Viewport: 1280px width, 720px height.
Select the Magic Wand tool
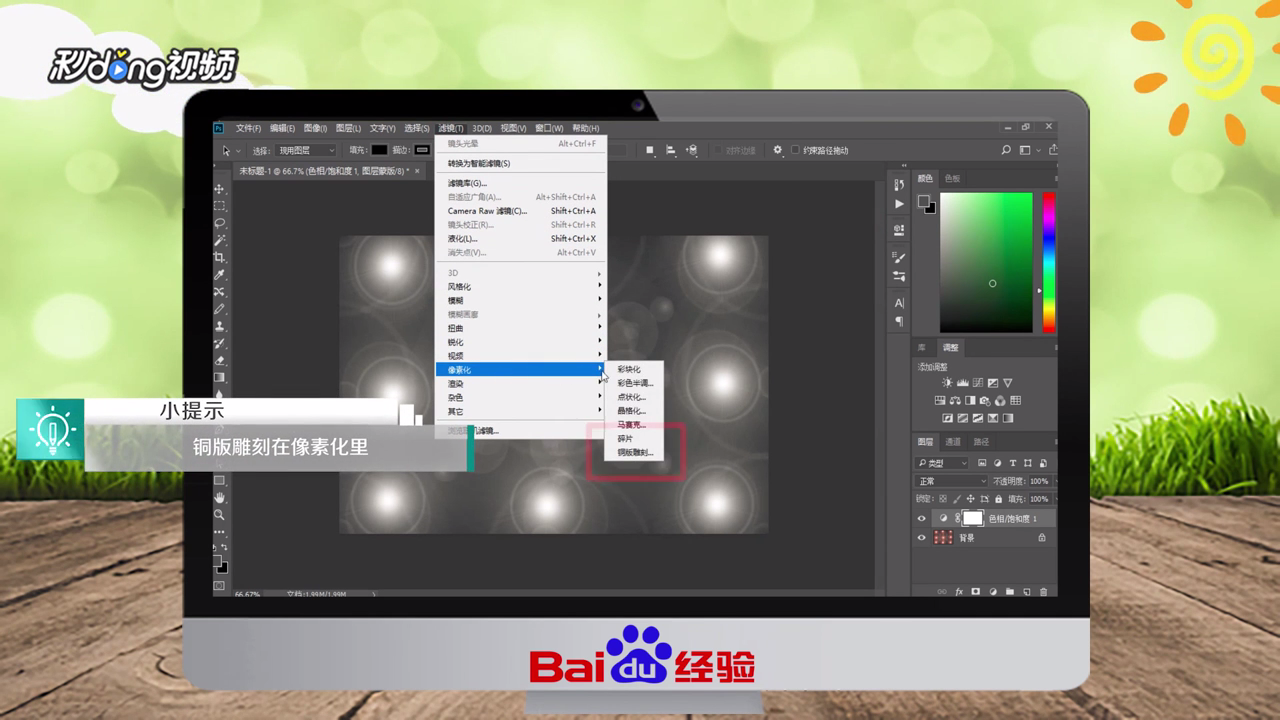pos(220,240)
